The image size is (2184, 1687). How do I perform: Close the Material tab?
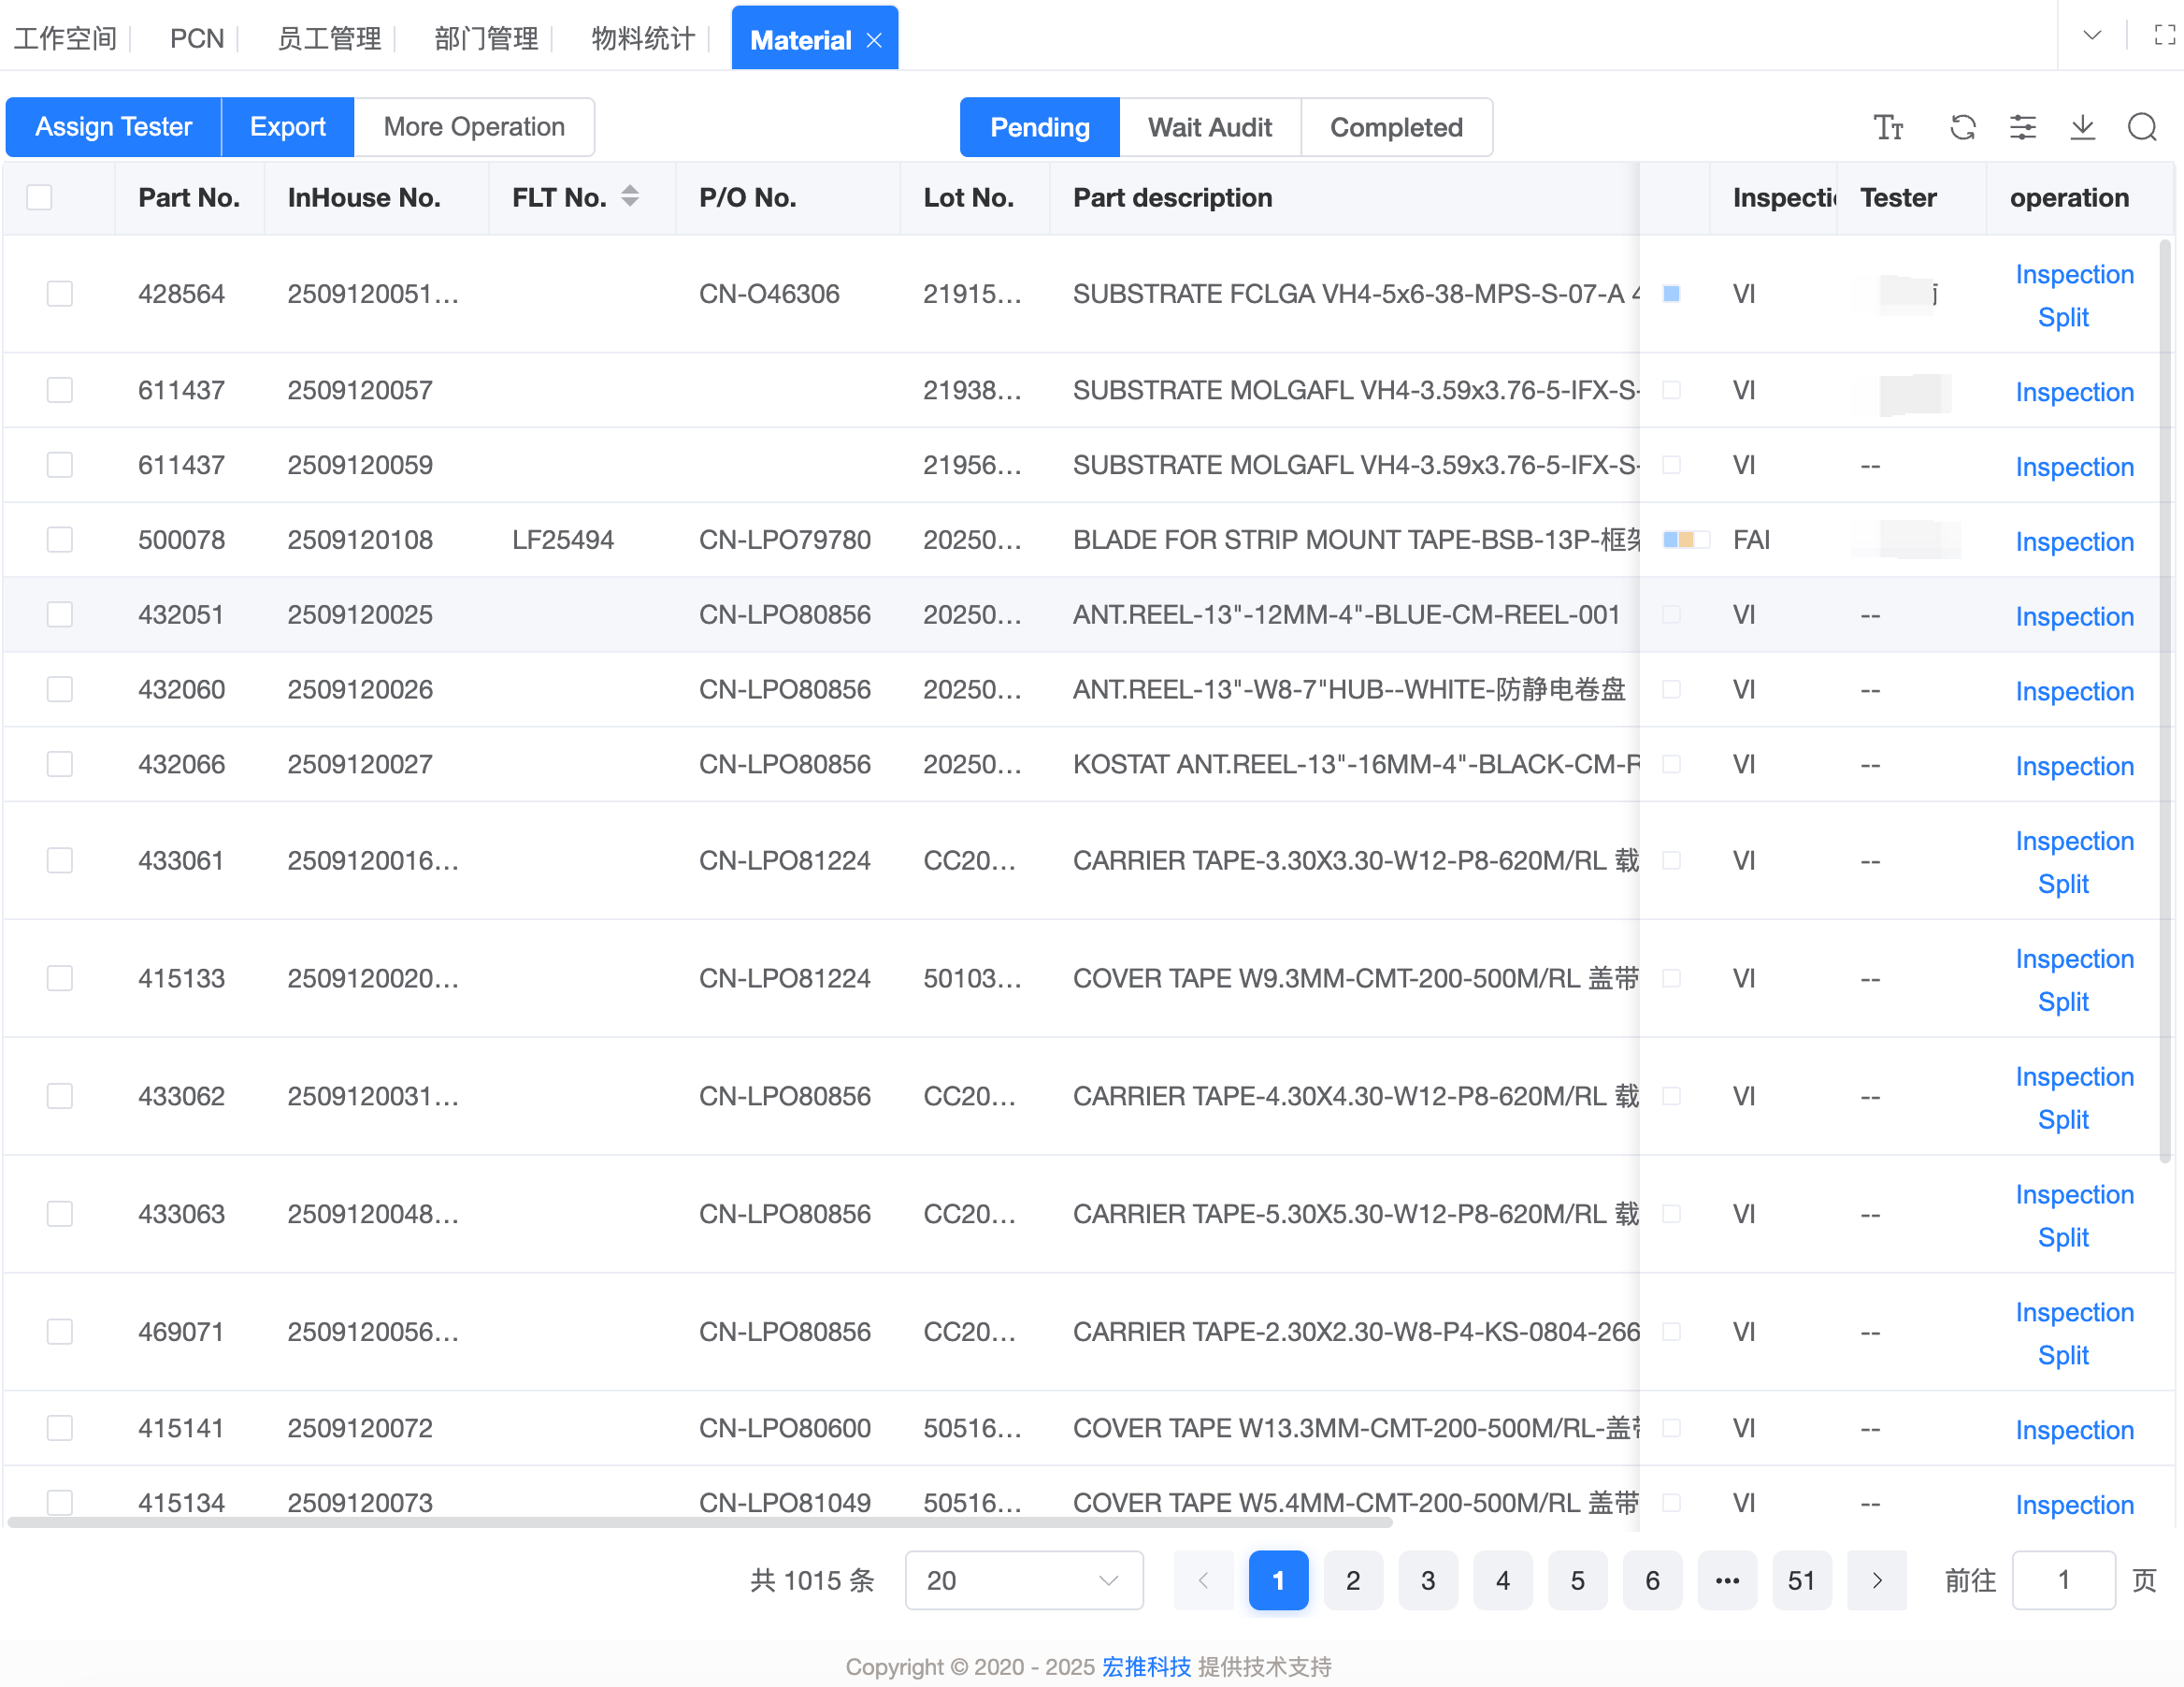[x=874, y=40]
